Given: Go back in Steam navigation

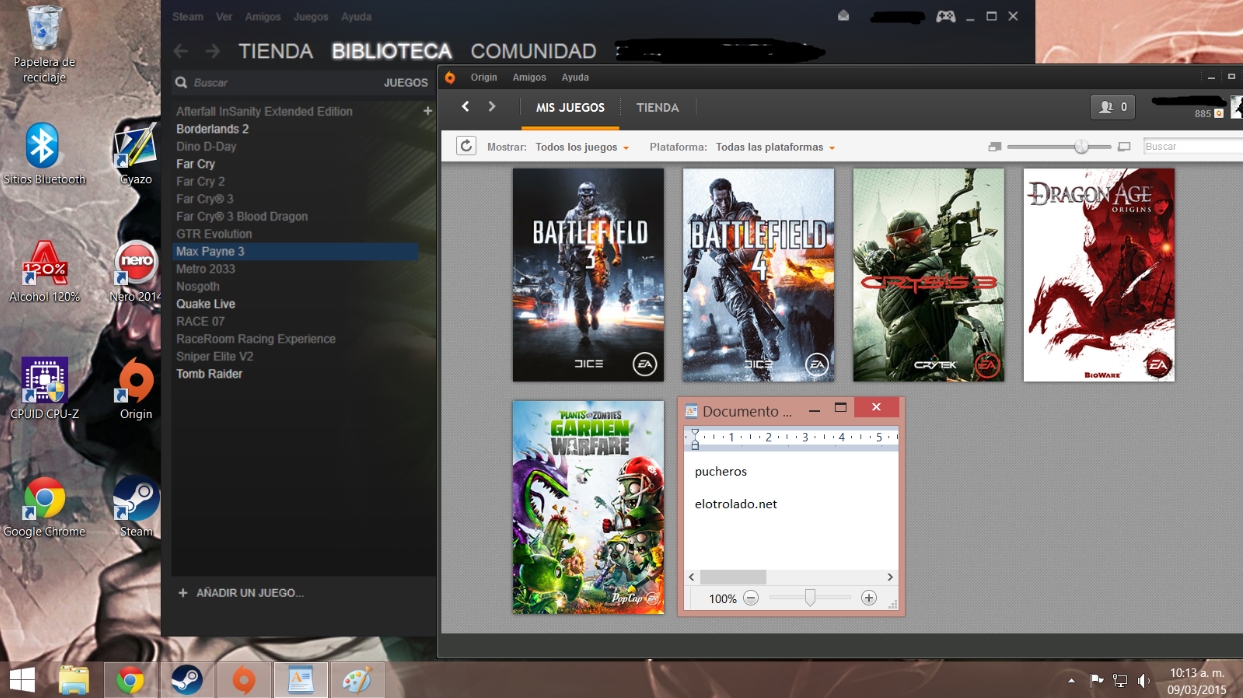Looking at the screenshot, I should (180, 51).
